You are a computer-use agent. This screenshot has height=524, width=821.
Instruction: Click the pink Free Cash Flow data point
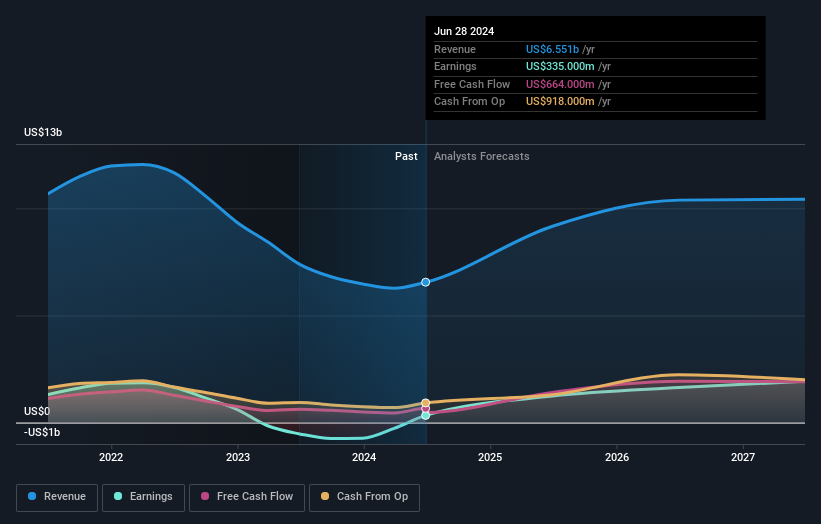click(426, 409)
